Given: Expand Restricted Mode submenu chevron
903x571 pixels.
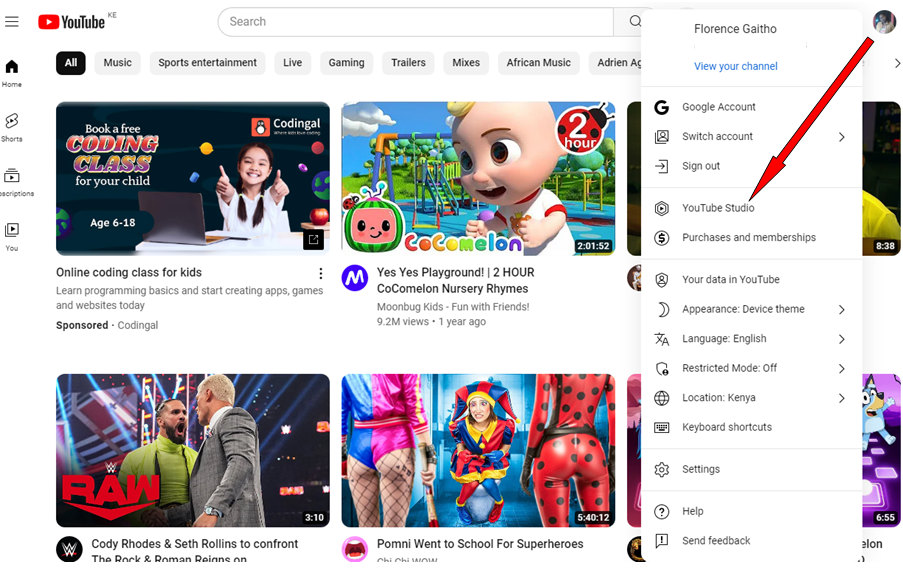Looking at the screenshot, I should tap(841, 368).
